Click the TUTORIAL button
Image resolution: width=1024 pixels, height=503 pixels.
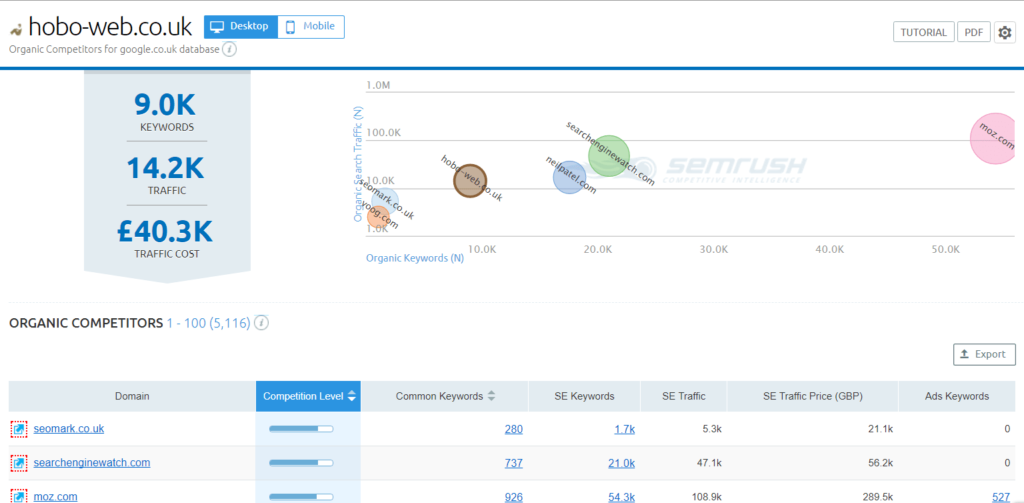(923, 32)
